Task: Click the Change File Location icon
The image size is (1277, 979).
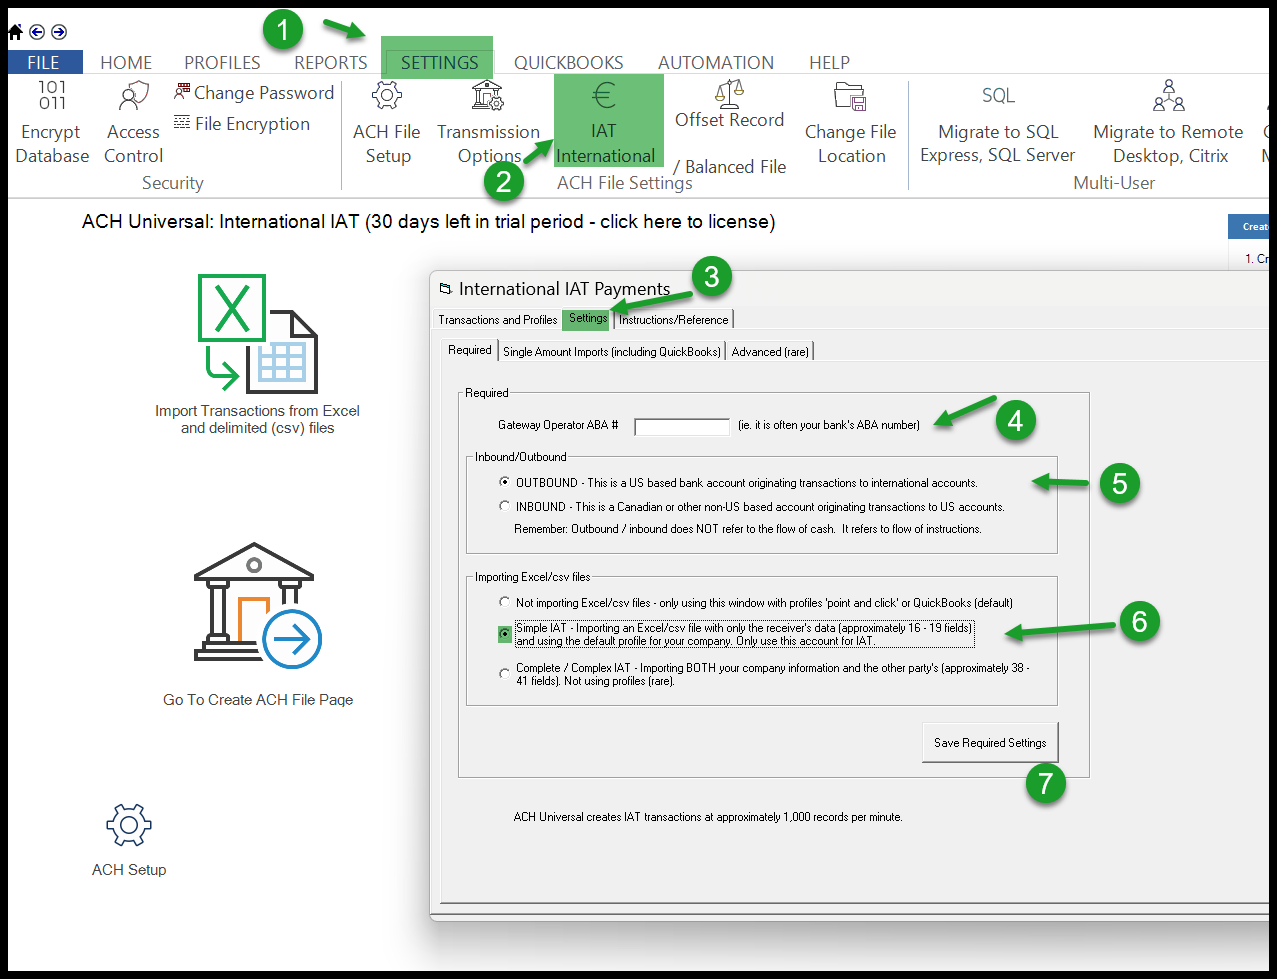Action: [850, 97]
